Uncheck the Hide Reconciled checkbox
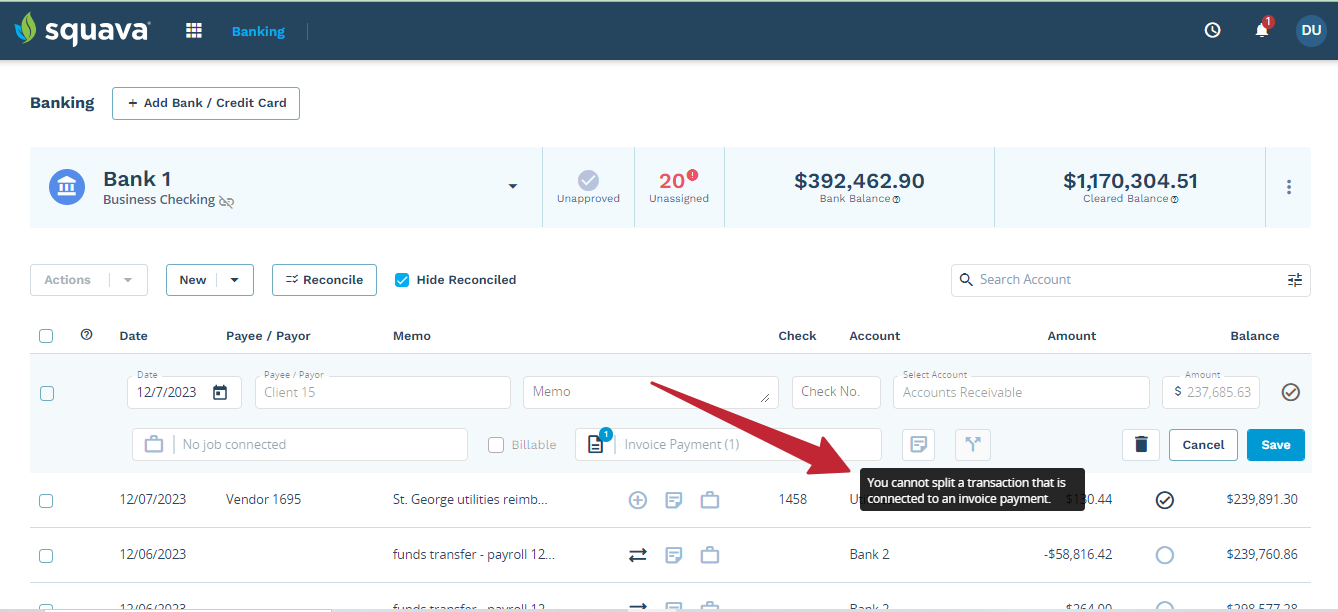Image resolution: width=1338 pixels, height=612 pixels. pyautogui.click(x=402, y=280)
